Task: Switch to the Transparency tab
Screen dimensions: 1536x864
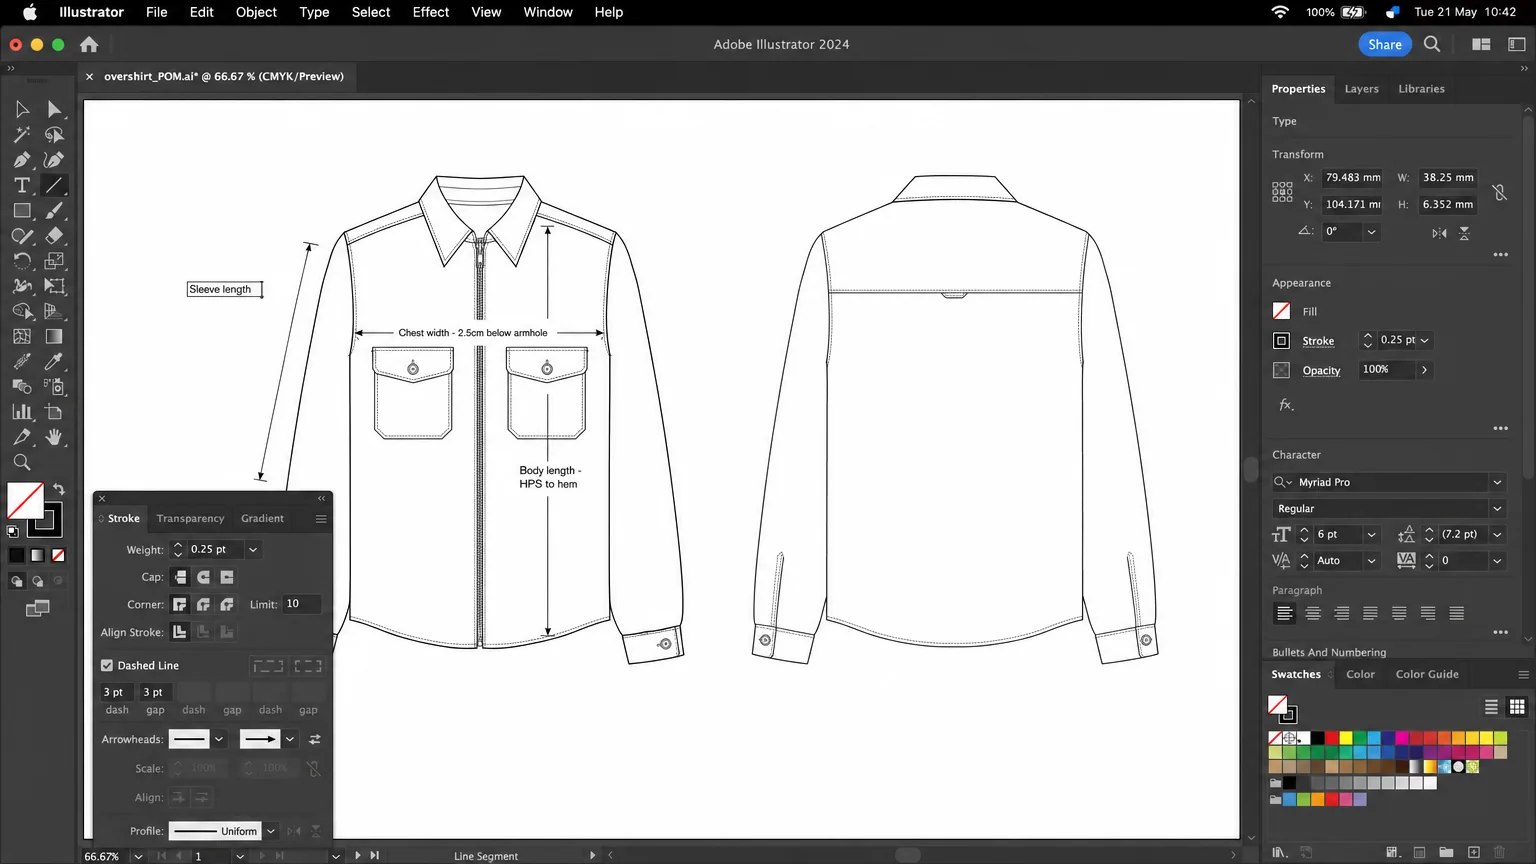Action: [190, 518]
